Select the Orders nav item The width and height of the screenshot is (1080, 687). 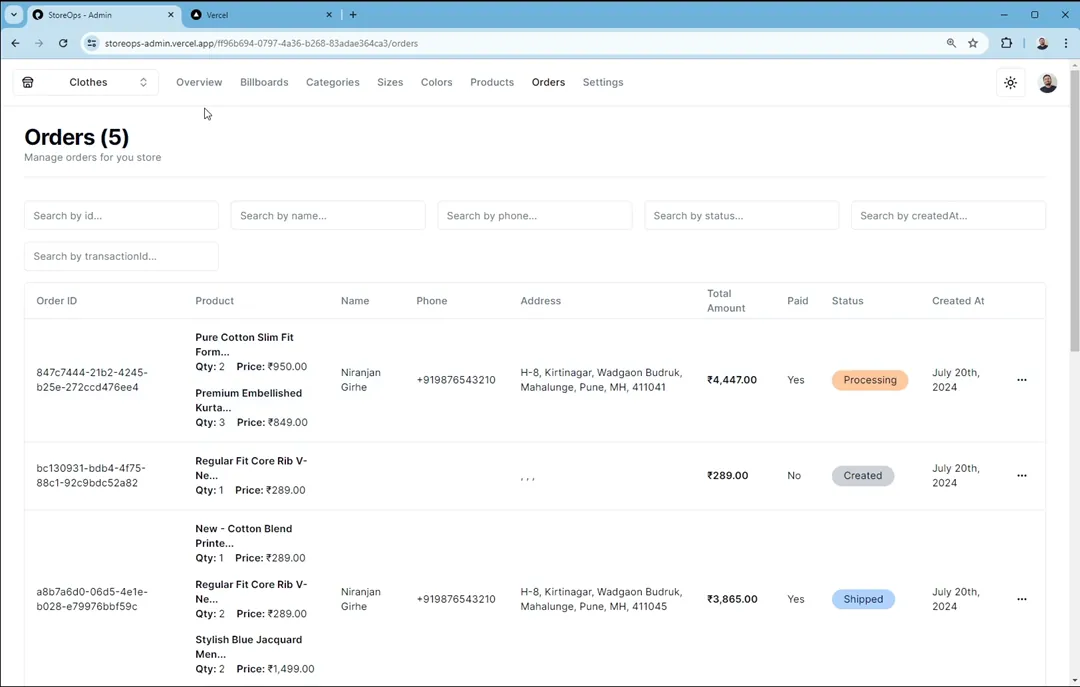548,82
